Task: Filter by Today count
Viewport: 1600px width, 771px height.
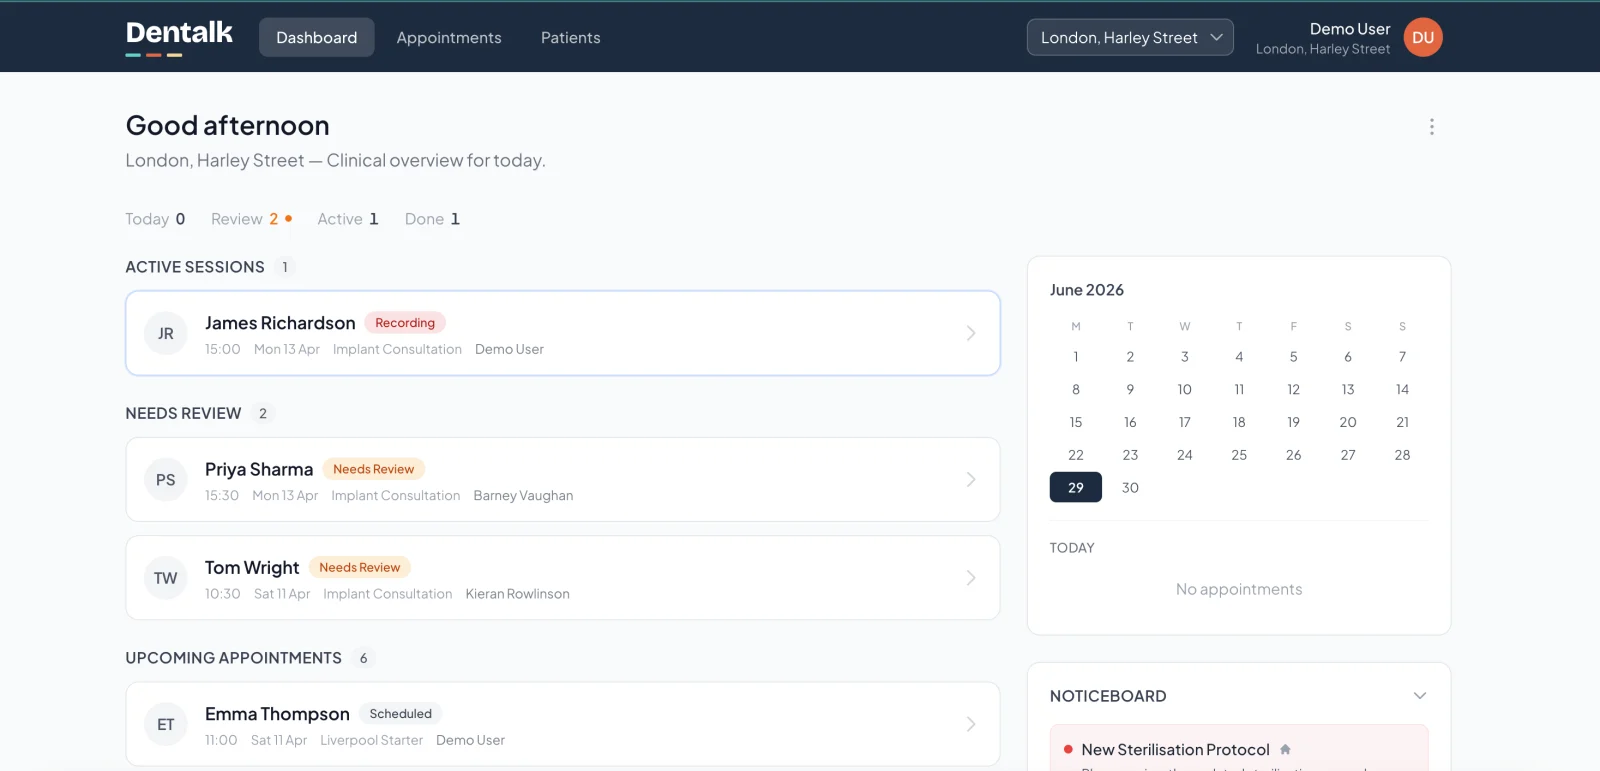Action: (x=155, y=219)
